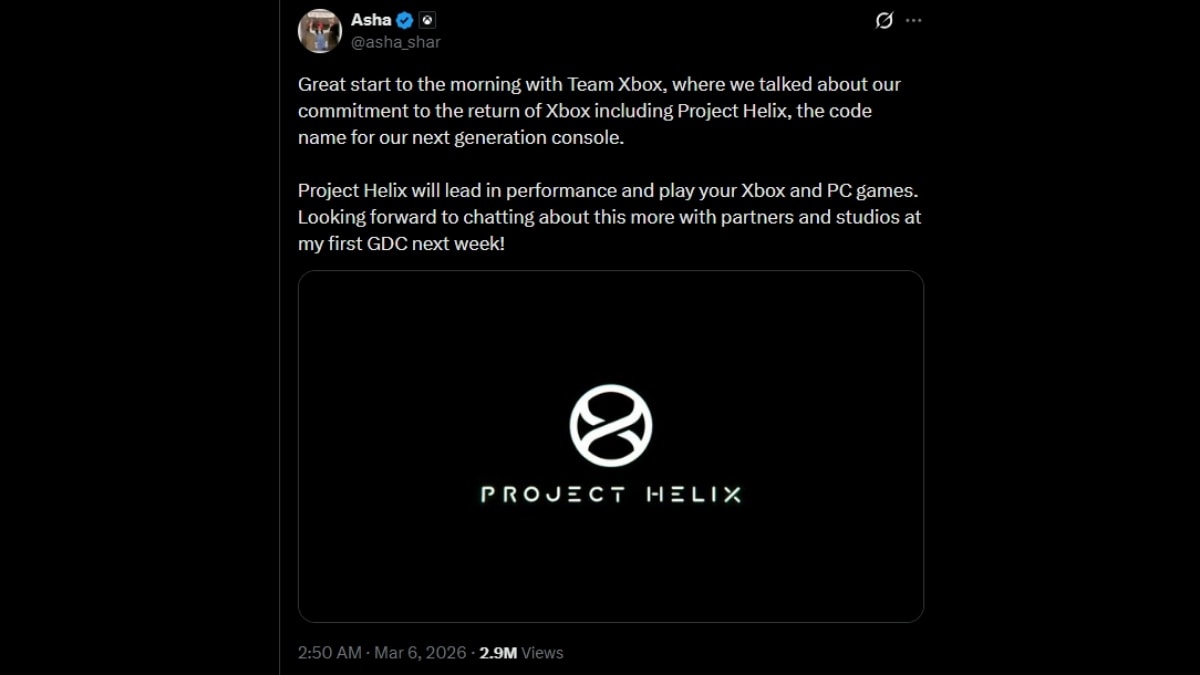
Task: Click the blue verified checkmark beside Asha
Action: (x=403, y=18)
